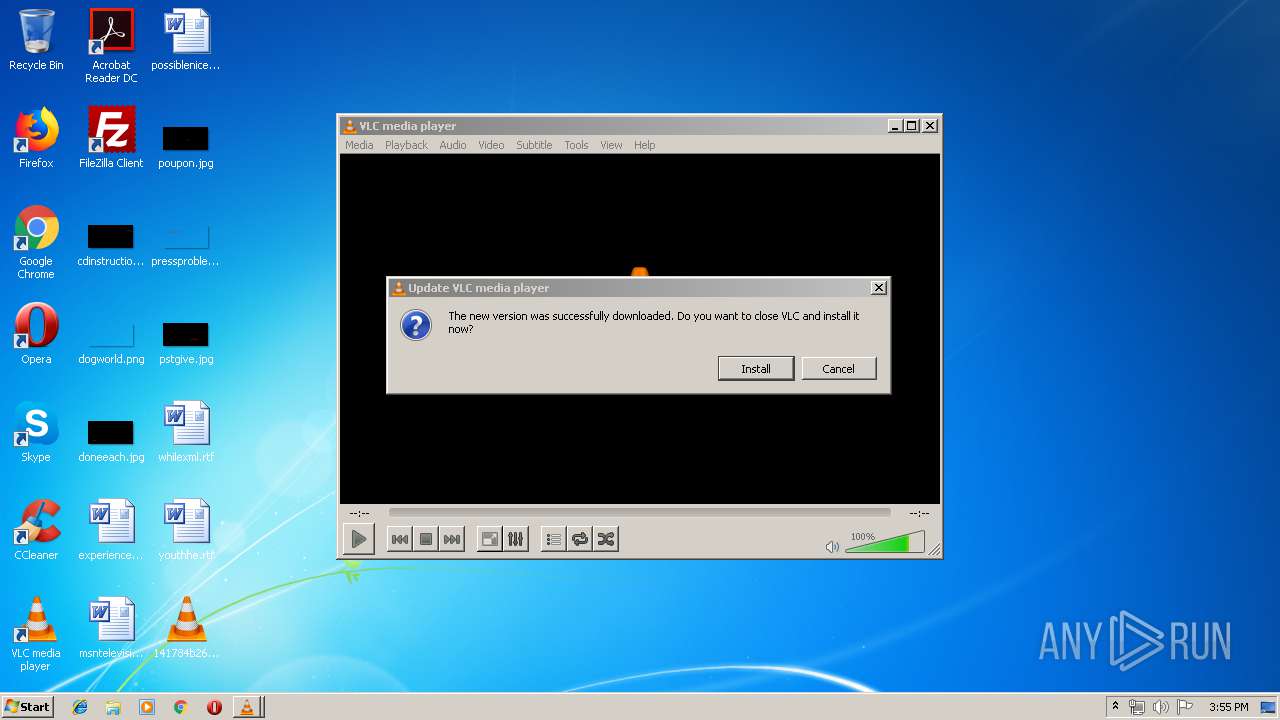Open the Subtitle menu
Viewport: 1280px width, 720px height.
pyautogui.click(x=534, y=145)
